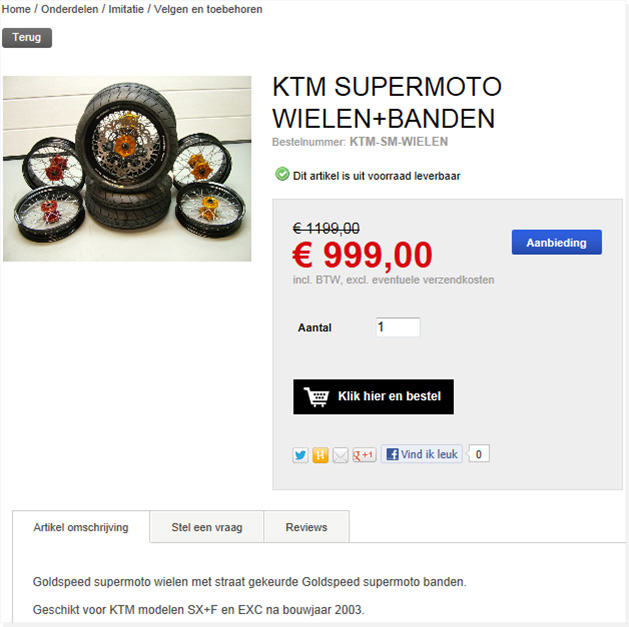629x627 pixels.
Task: Click the orange Hyves share icon
Action: click(320, 455)
